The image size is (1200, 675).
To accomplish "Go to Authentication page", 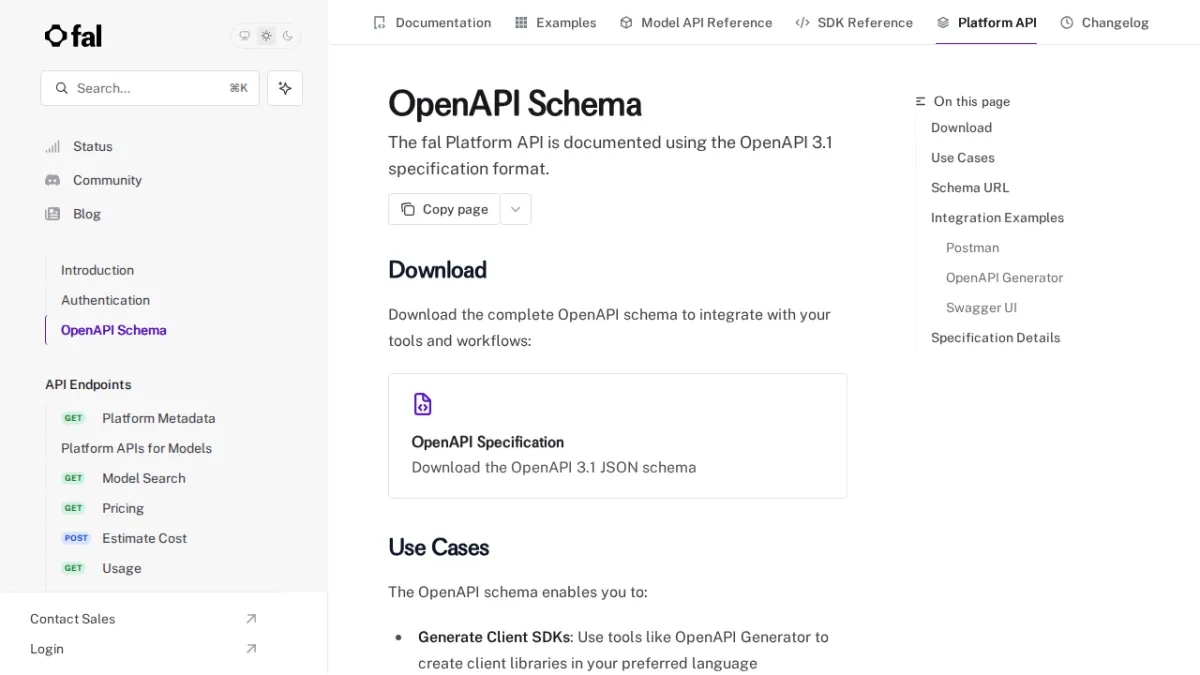I will [x=105, y=300].
